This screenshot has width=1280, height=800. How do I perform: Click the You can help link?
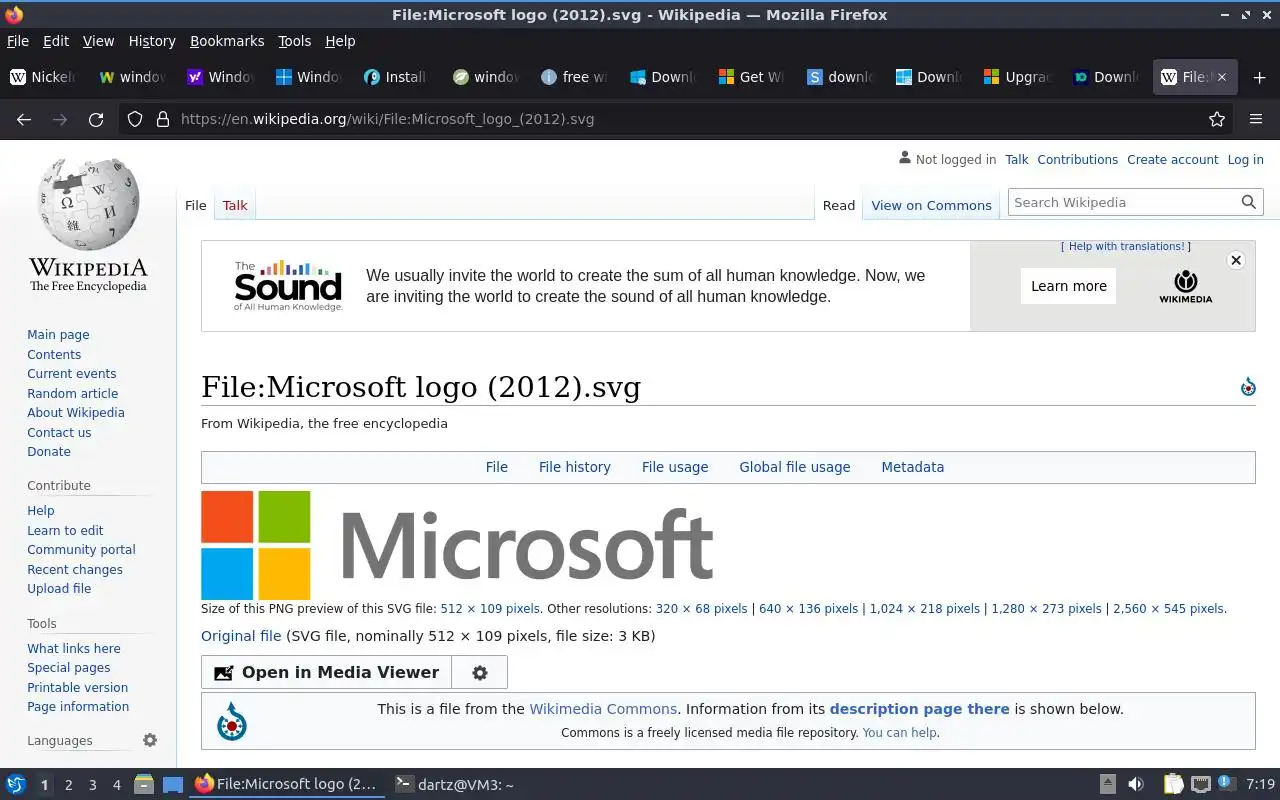(900, 732)
